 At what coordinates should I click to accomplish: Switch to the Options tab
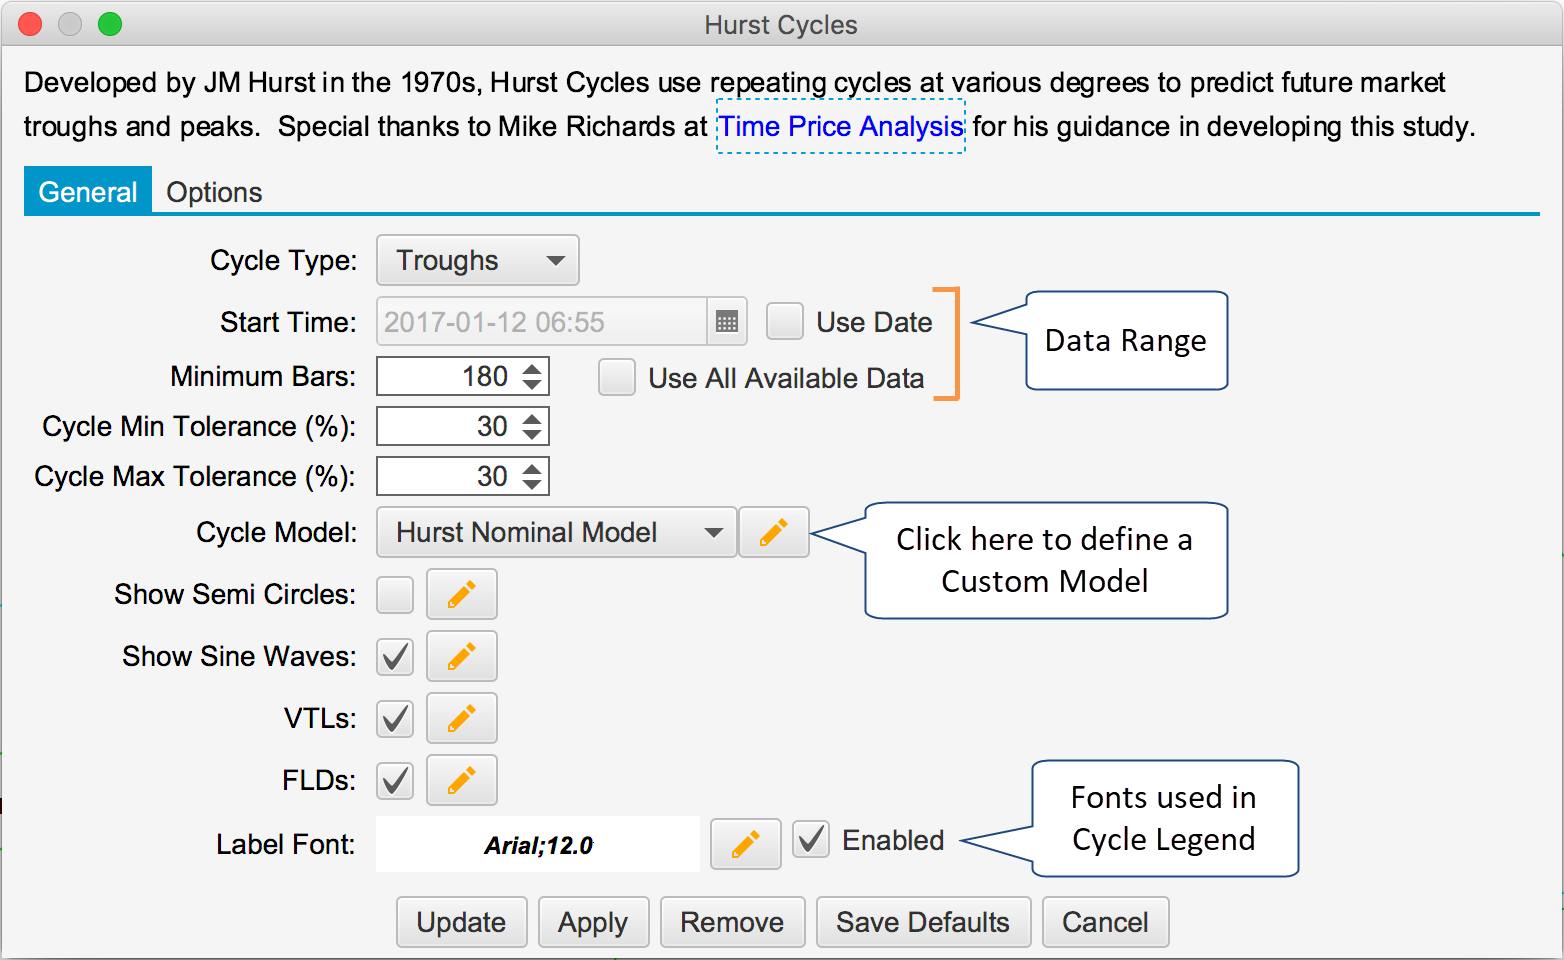(214, 192)
